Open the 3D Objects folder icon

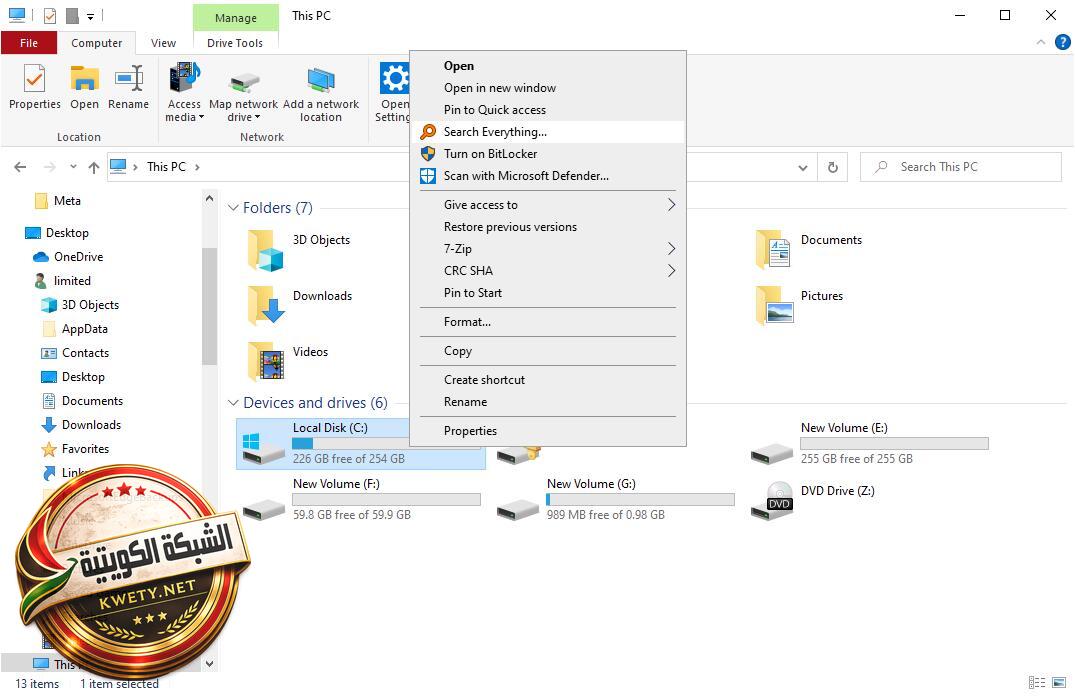click(266, 250)
